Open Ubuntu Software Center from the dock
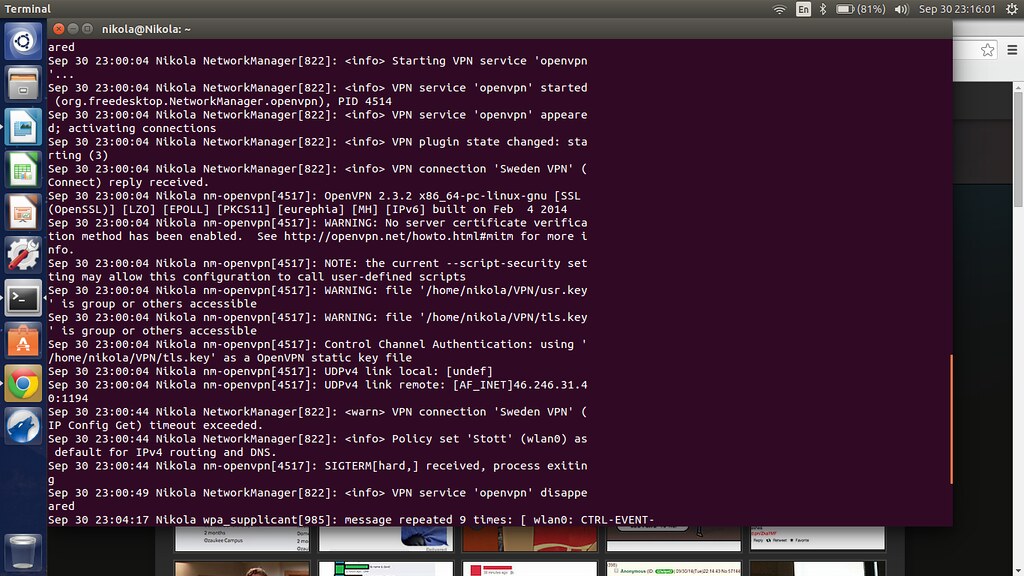The width and height of the screenshot is (1024, 576). 23,341
